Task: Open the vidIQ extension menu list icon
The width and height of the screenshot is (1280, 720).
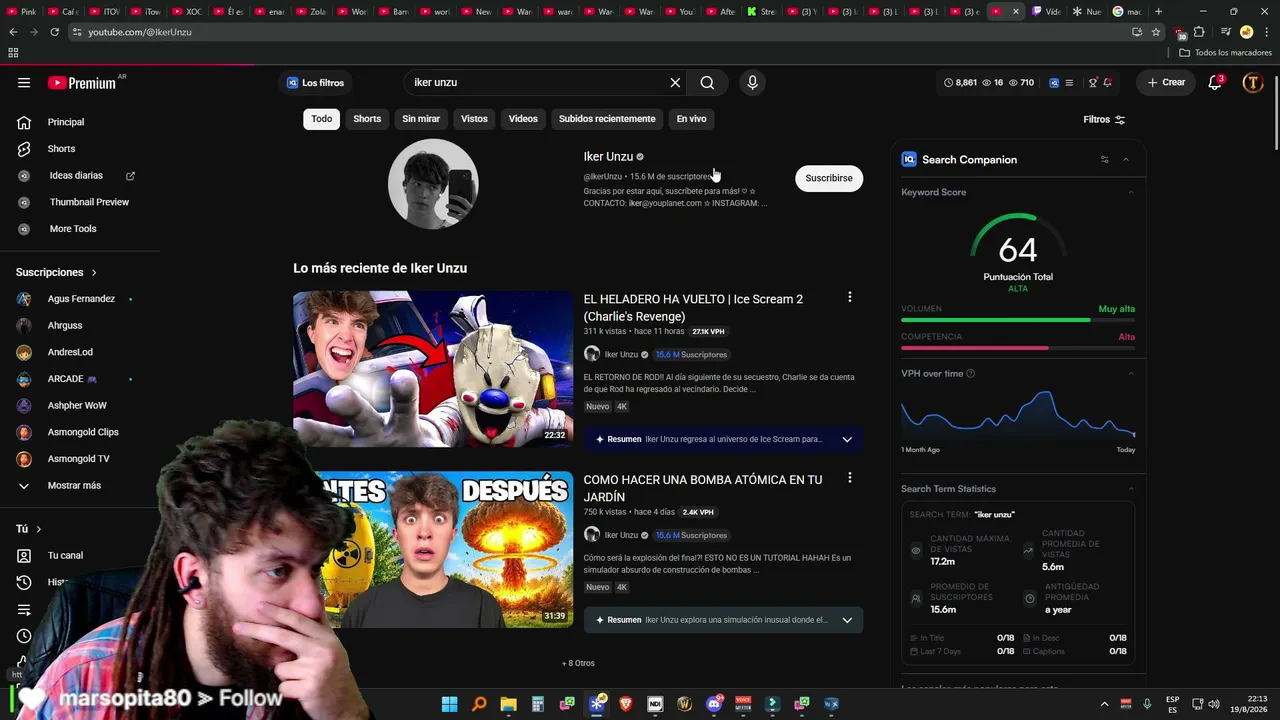Action: point(1069,83)
